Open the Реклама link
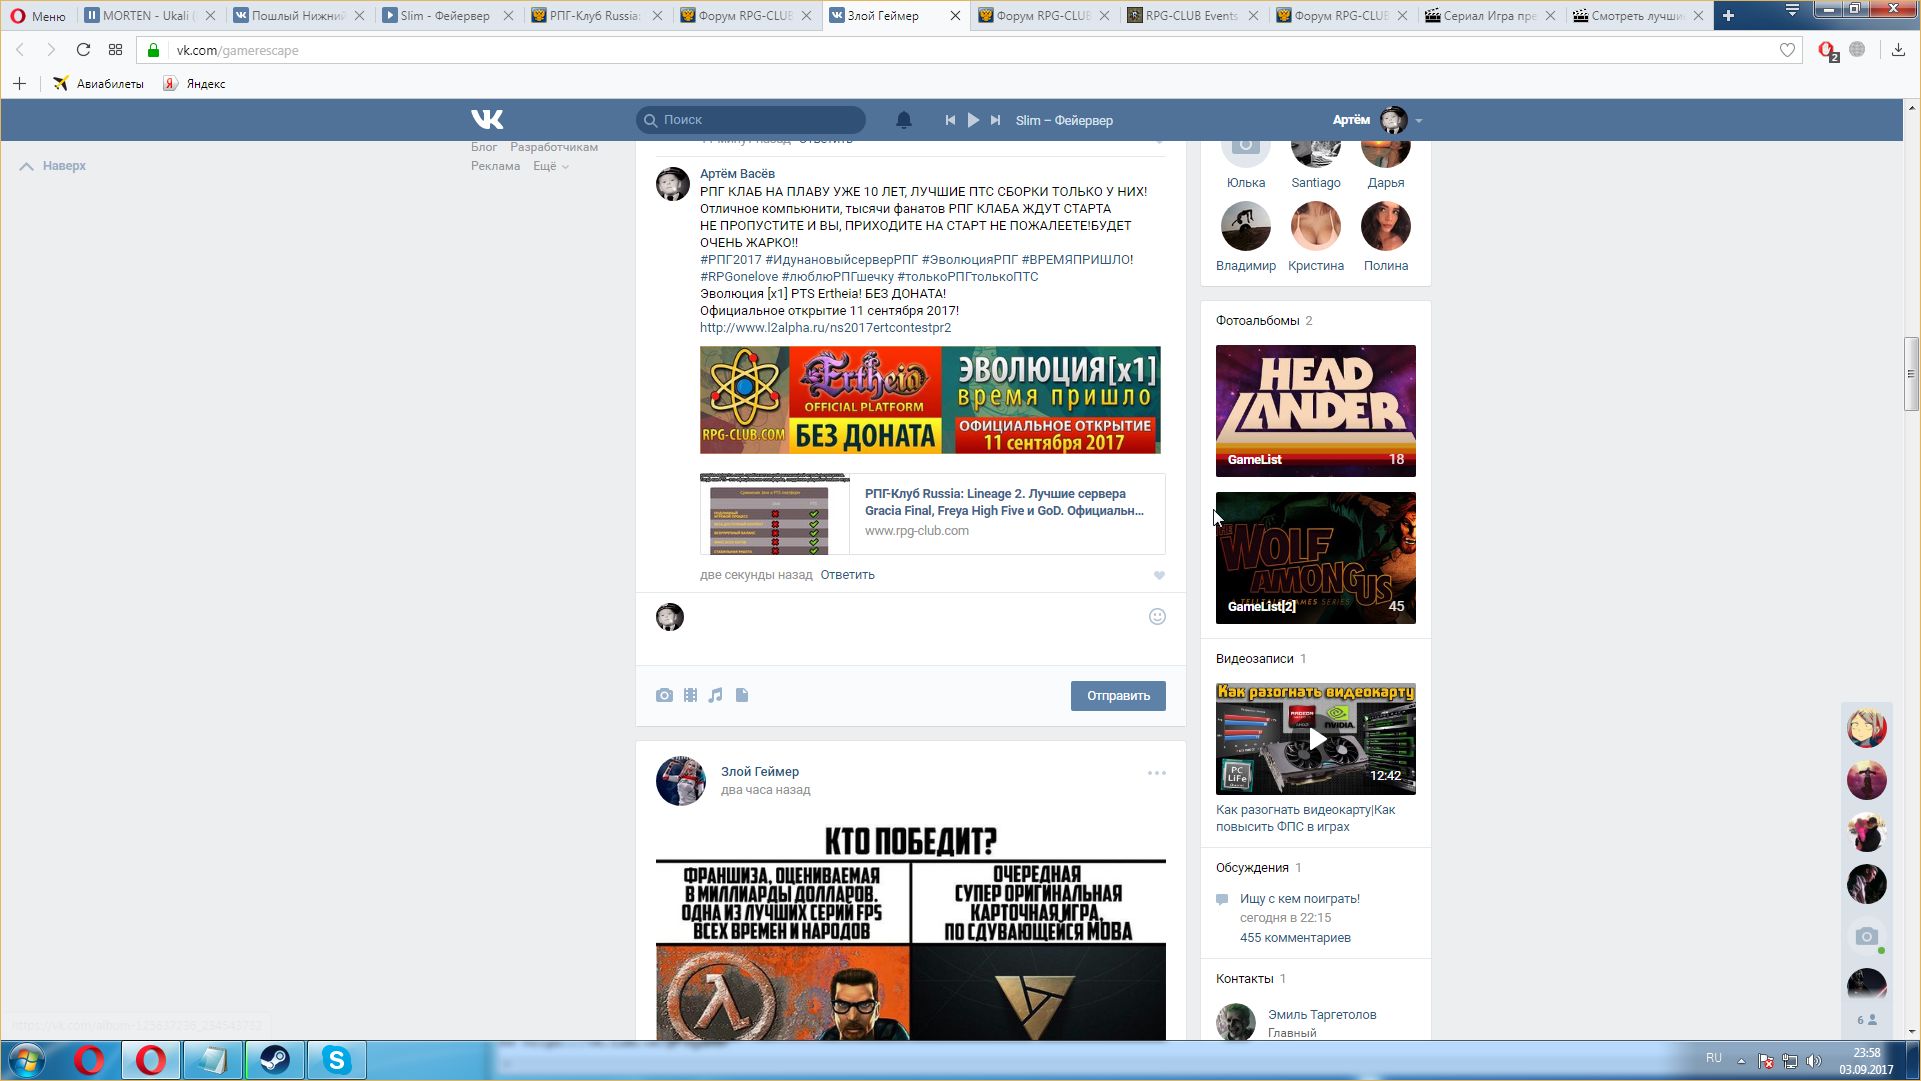 click(495, 166)
